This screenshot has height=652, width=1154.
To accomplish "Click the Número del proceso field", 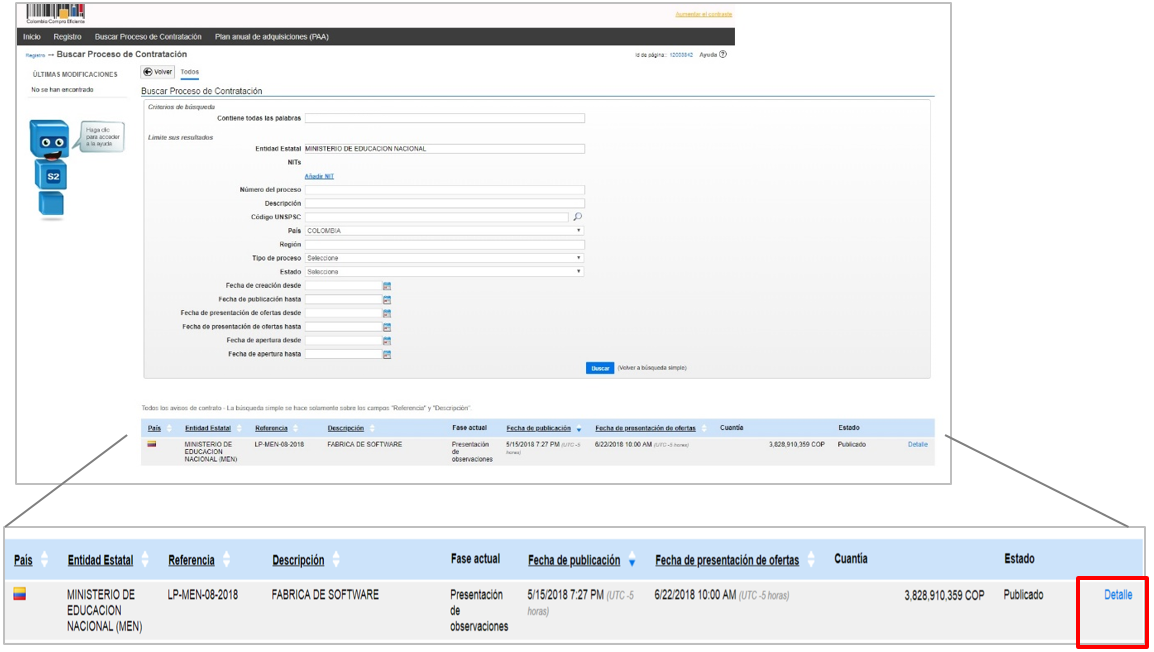I will coord(445,190).
